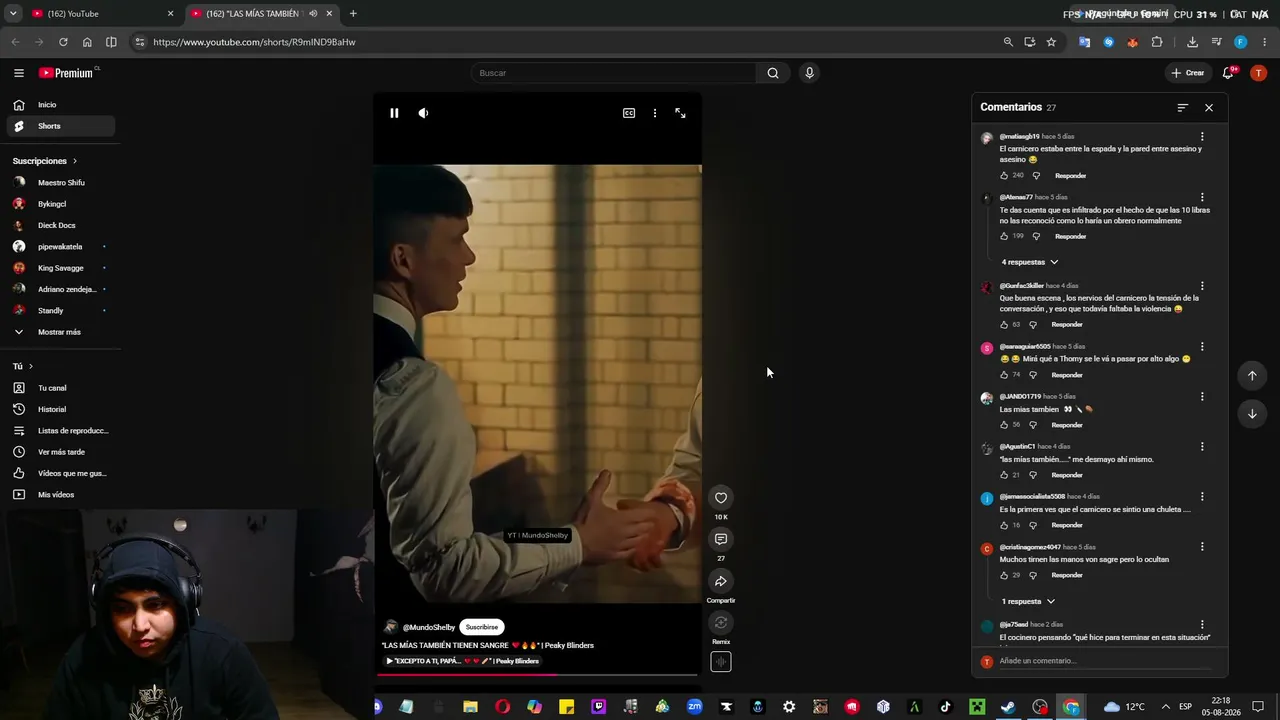Open browser downloads
The image size is (1280, 720).
click(x=1192, y=42)
